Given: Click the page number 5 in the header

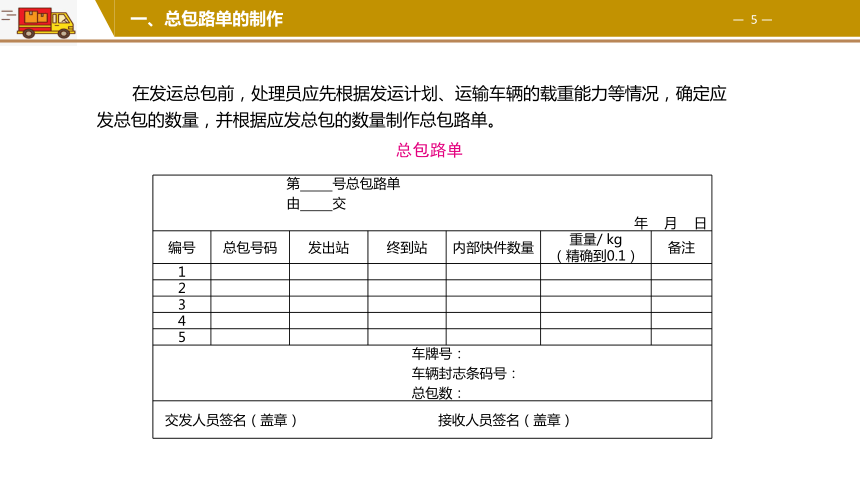Looking at the screenshot, I should (754, 20).
